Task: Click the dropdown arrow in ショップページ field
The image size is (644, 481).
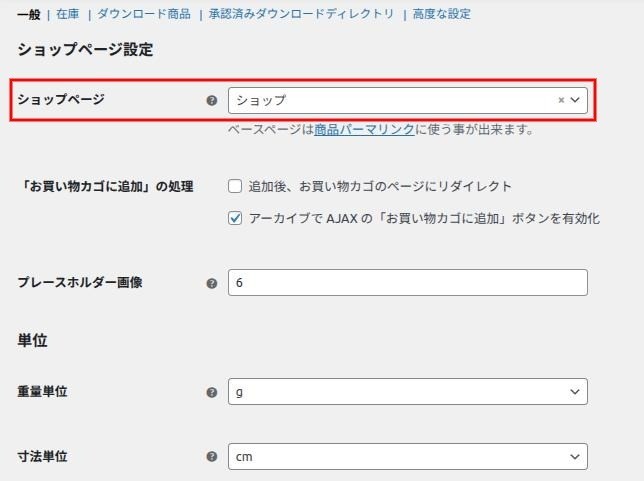Action: pos(576,100)
